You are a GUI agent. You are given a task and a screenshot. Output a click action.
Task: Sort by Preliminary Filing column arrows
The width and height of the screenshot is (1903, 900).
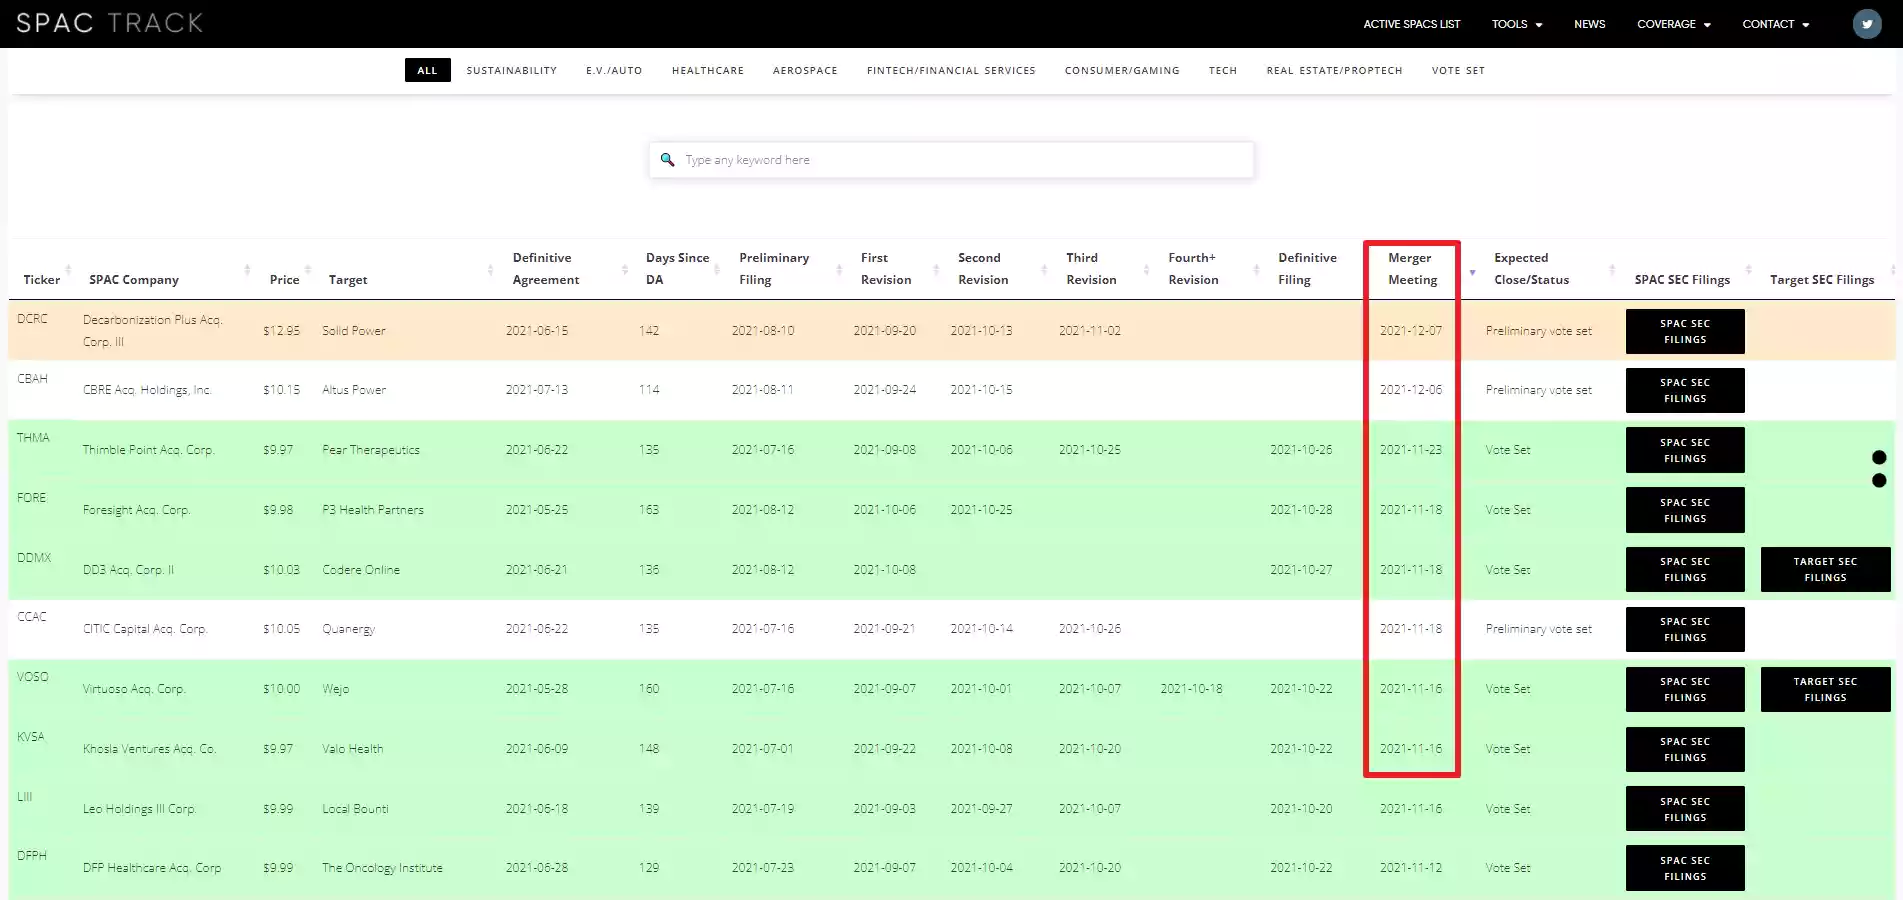839,269
